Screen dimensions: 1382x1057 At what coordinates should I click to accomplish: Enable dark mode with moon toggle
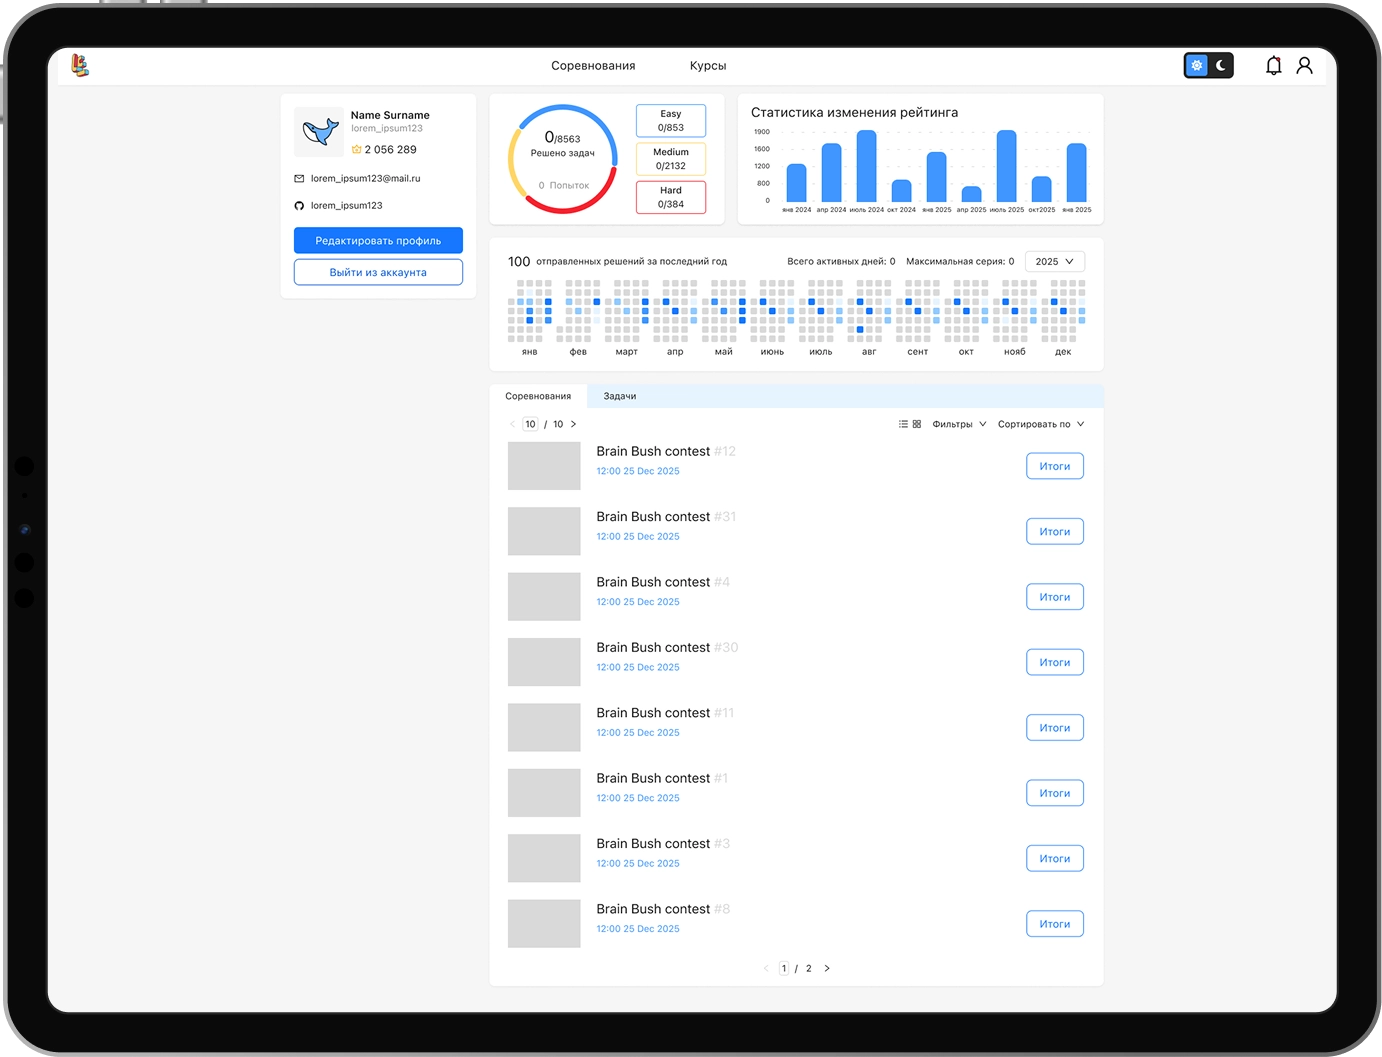point(1221,66)
